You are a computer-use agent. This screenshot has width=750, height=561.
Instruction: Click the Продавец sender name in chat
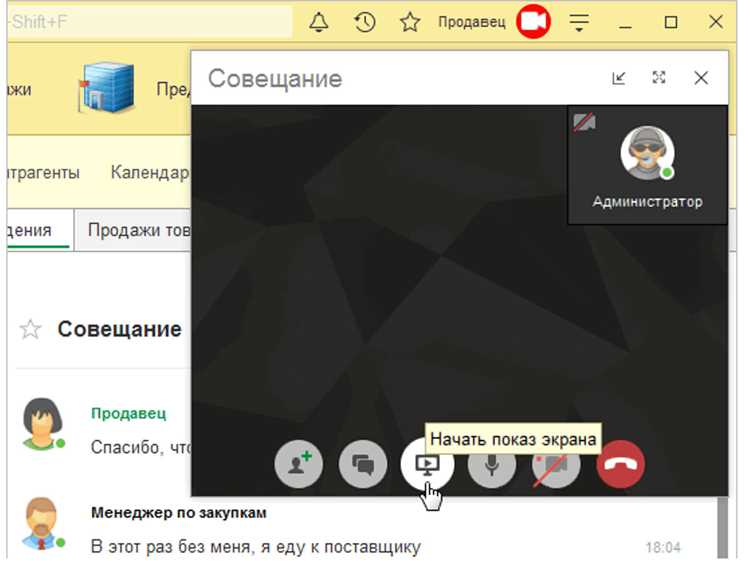129,413
